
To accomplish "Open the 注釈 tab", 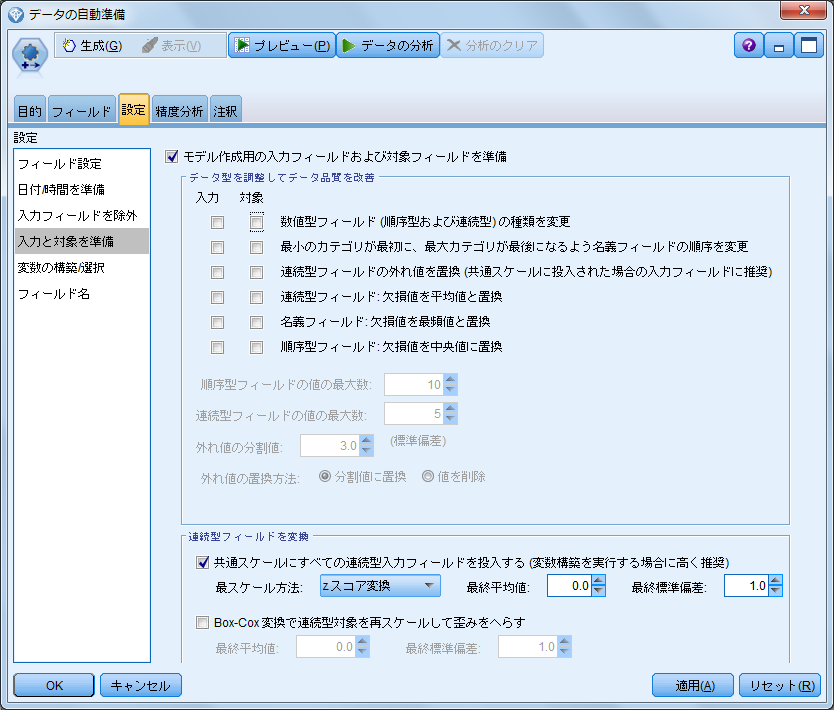I will (x=225, y=110).
